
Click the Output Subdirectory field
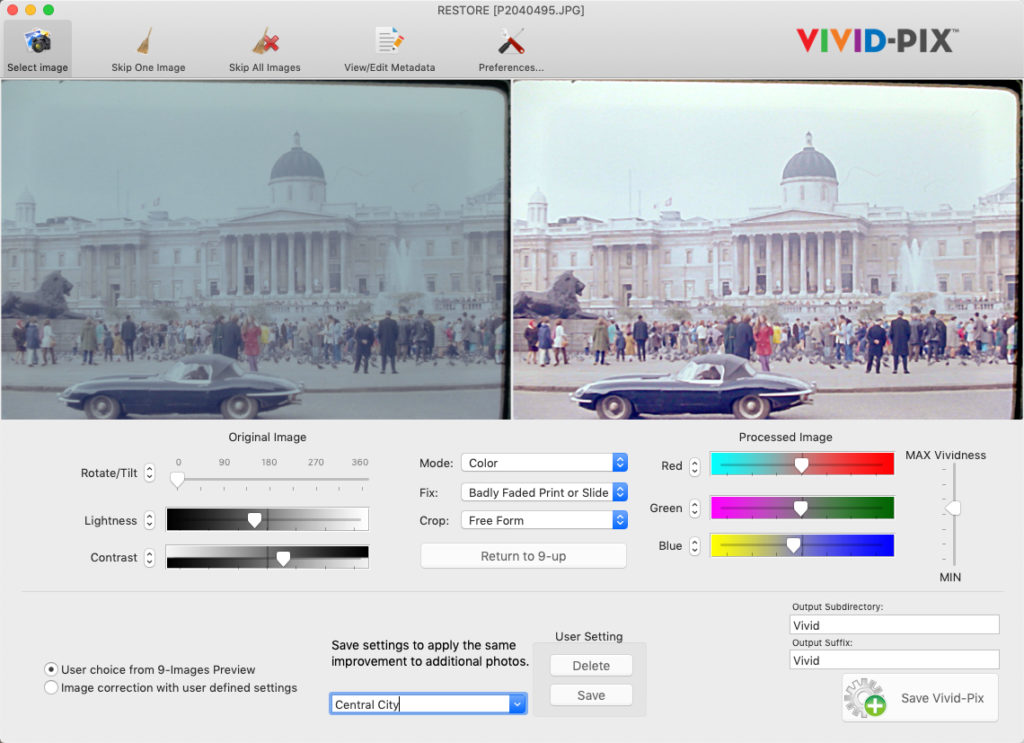894,625
